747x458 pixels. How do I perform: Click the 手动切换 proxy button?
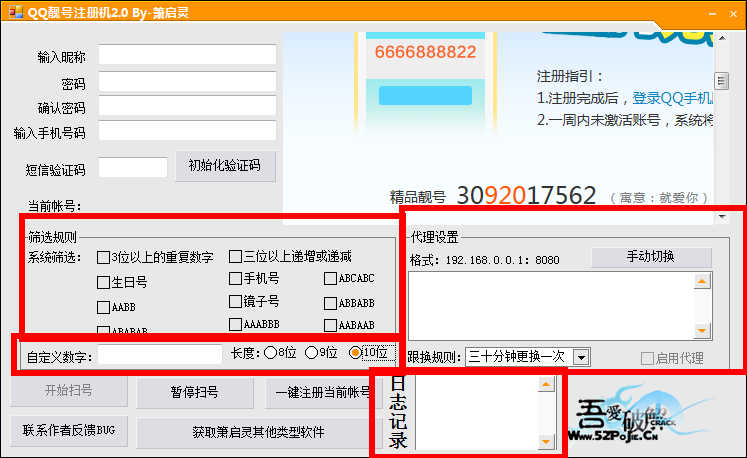(x=650, y=257)
